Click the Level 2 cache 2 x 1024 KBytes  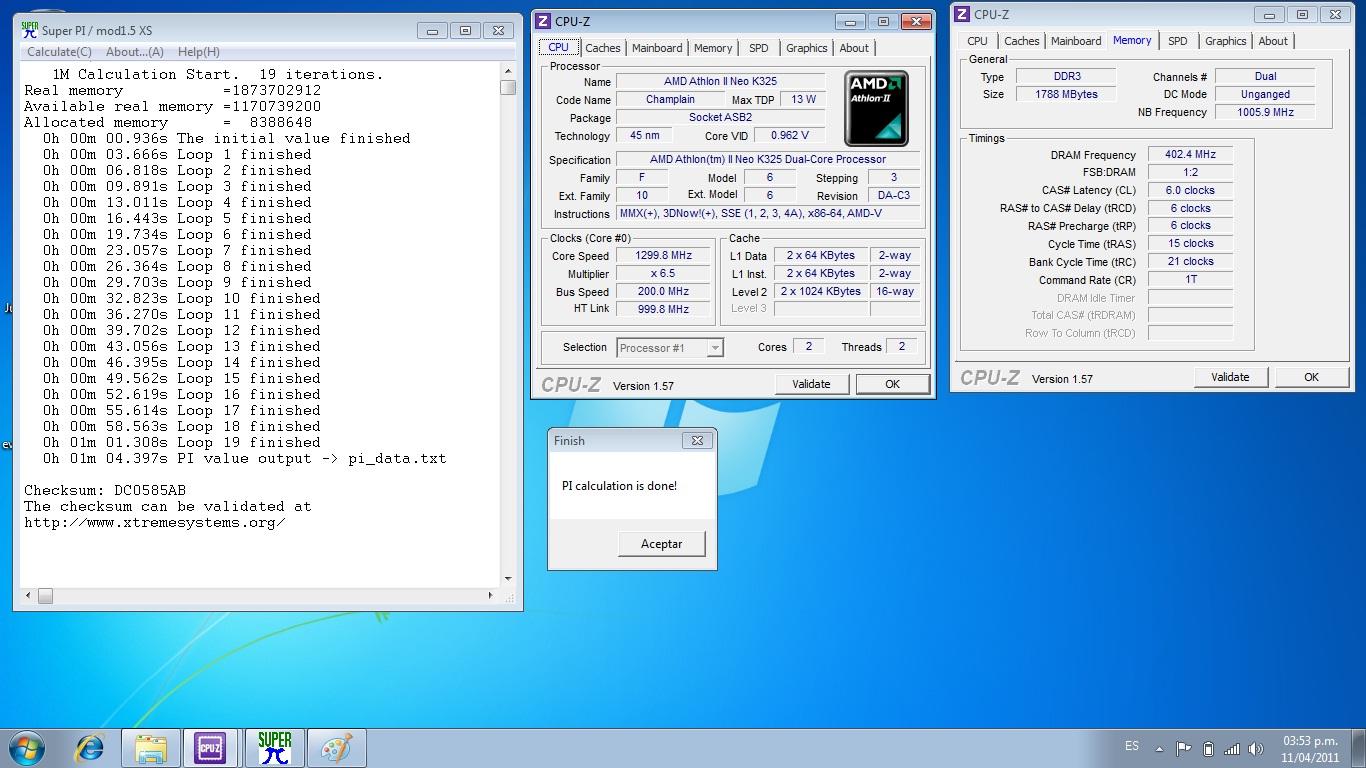pyautogui.click(x=820, y=291)
